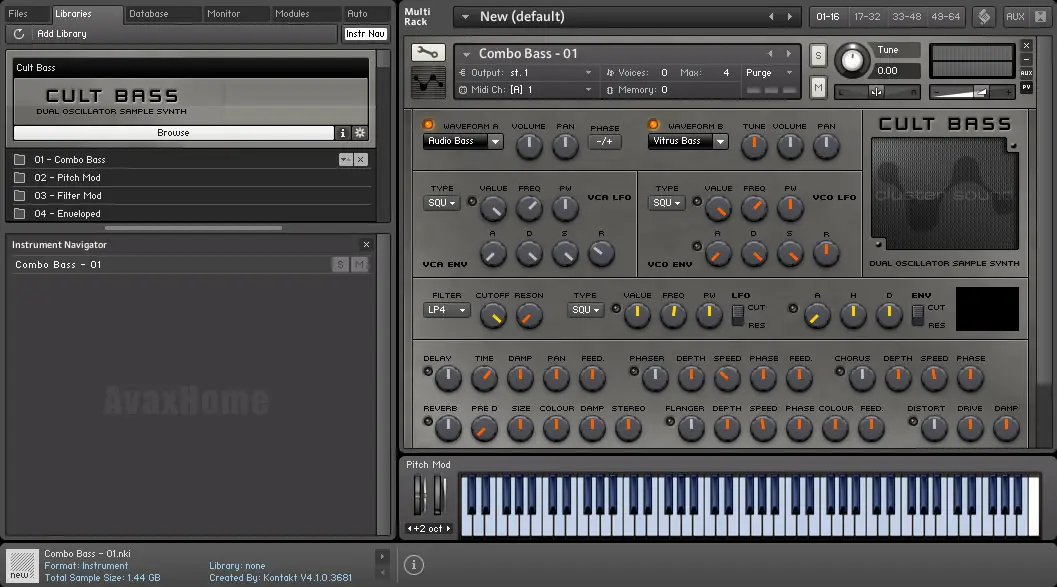Click the waveform thumbnail under the wrench
1057x587 pixels.
click(428, 82)
